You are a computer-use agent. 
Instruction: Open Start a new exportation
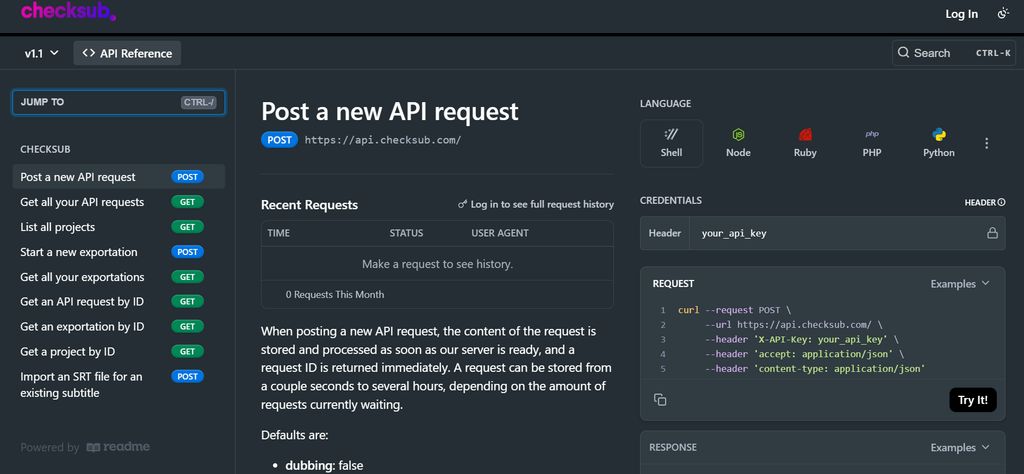[119, 252]
